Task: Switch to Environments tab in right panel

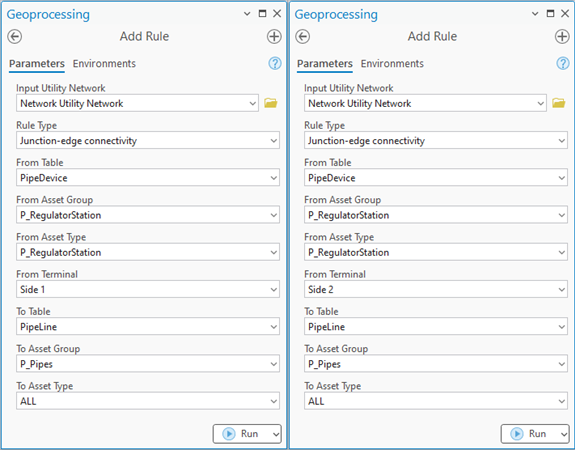Action: point(392,64)
